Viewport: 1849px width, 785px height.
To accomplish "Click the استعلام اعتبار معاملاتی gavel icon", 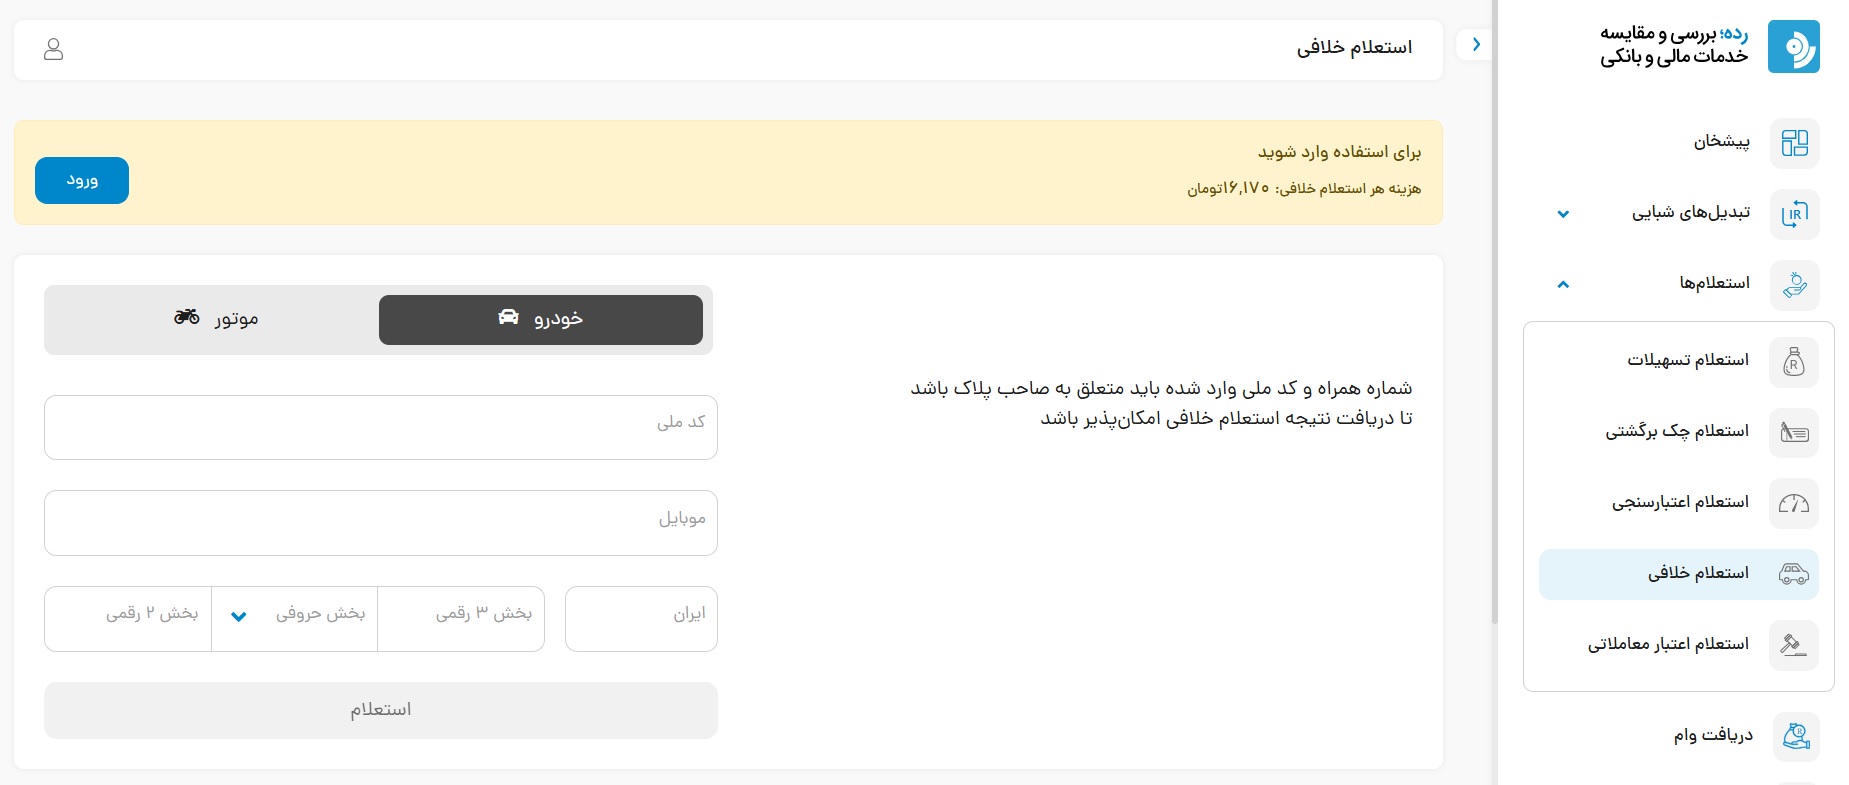I will (x=1793, y=645).
